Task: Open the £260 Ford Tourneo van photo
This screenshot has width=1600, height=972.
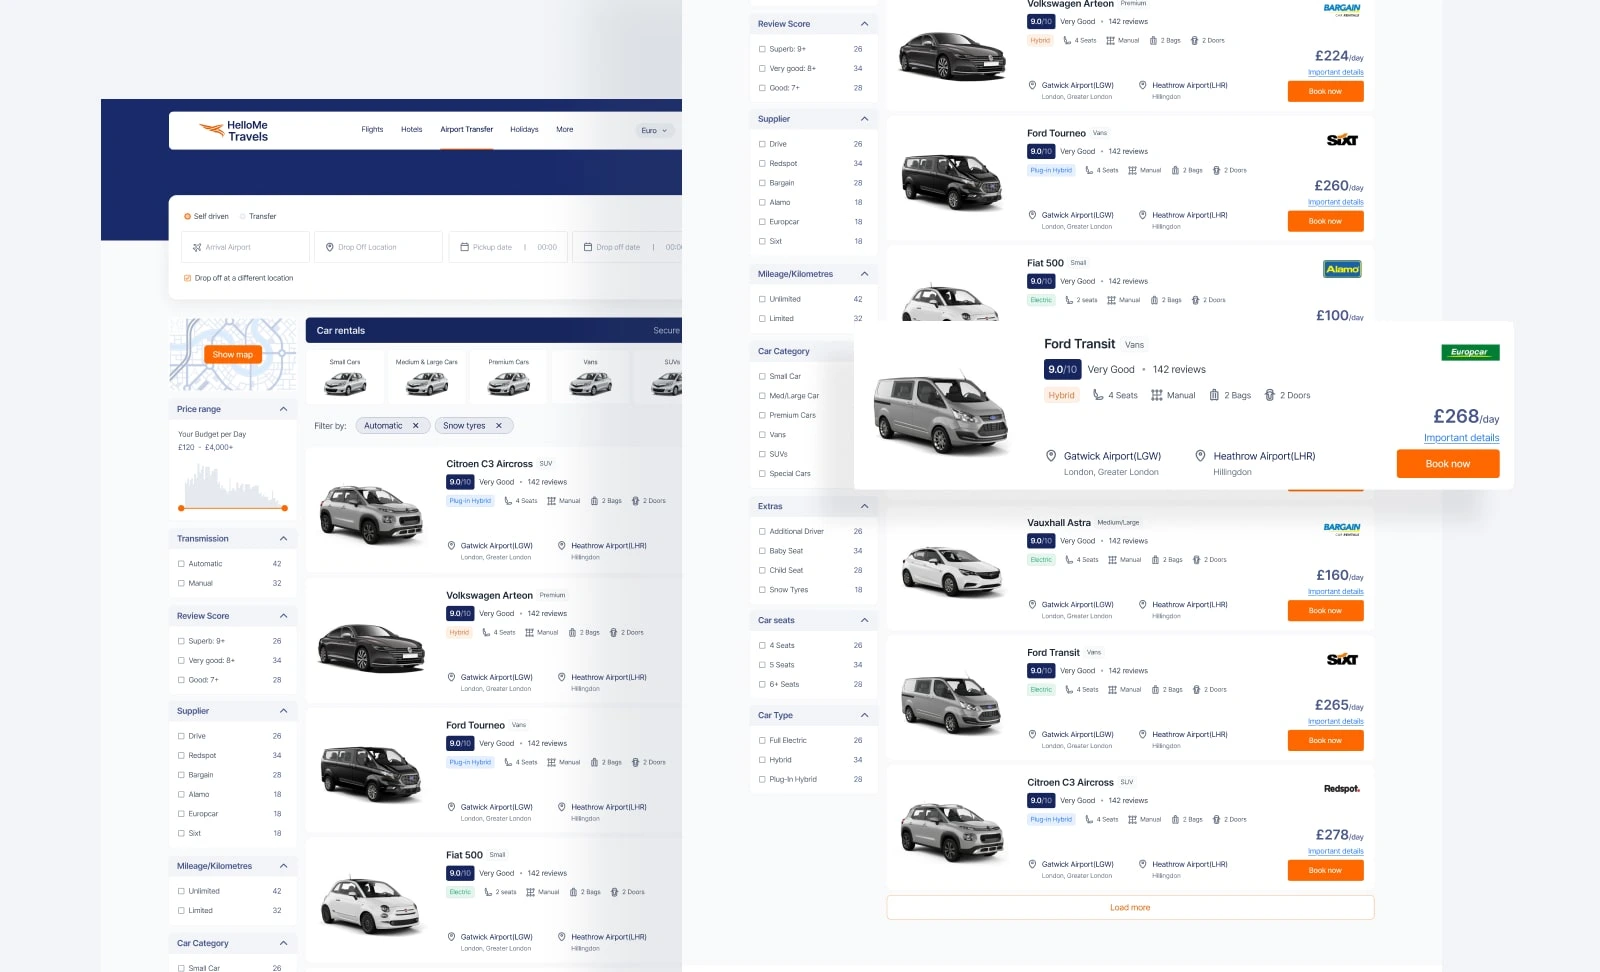Action: (951, 181)
